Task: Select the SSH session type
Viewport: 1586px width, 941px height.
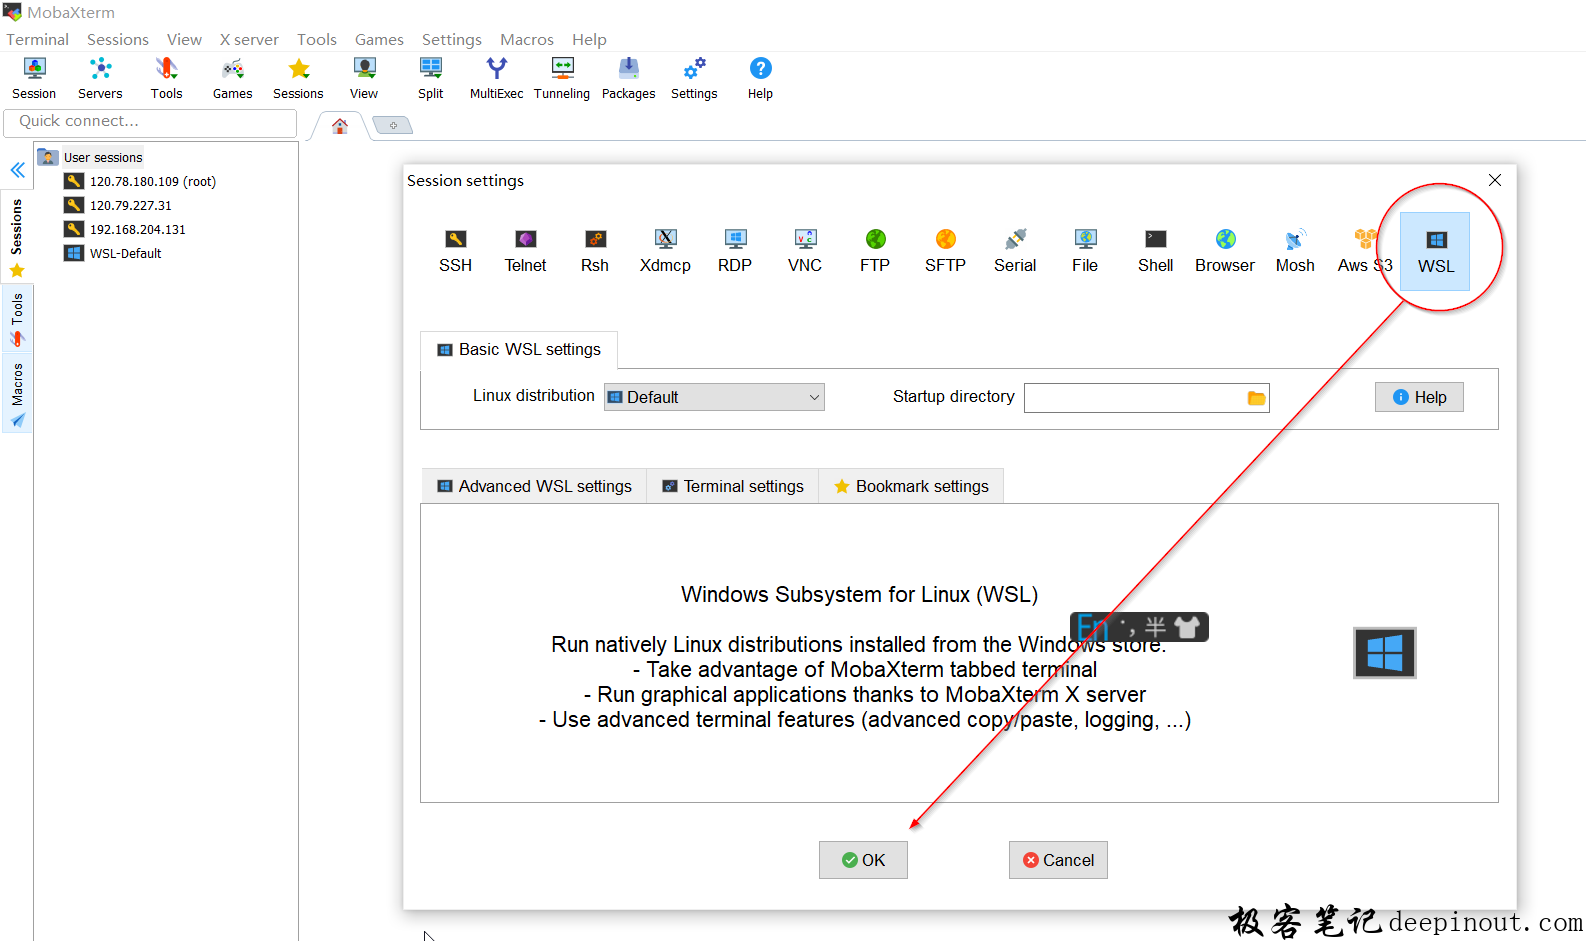Action: point(455,251)
